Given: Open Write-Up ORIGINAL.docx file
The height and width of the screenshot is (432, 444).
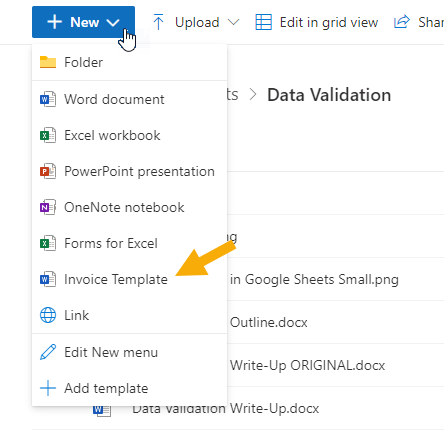Looking at the screenshot, I should coord(307,365).
